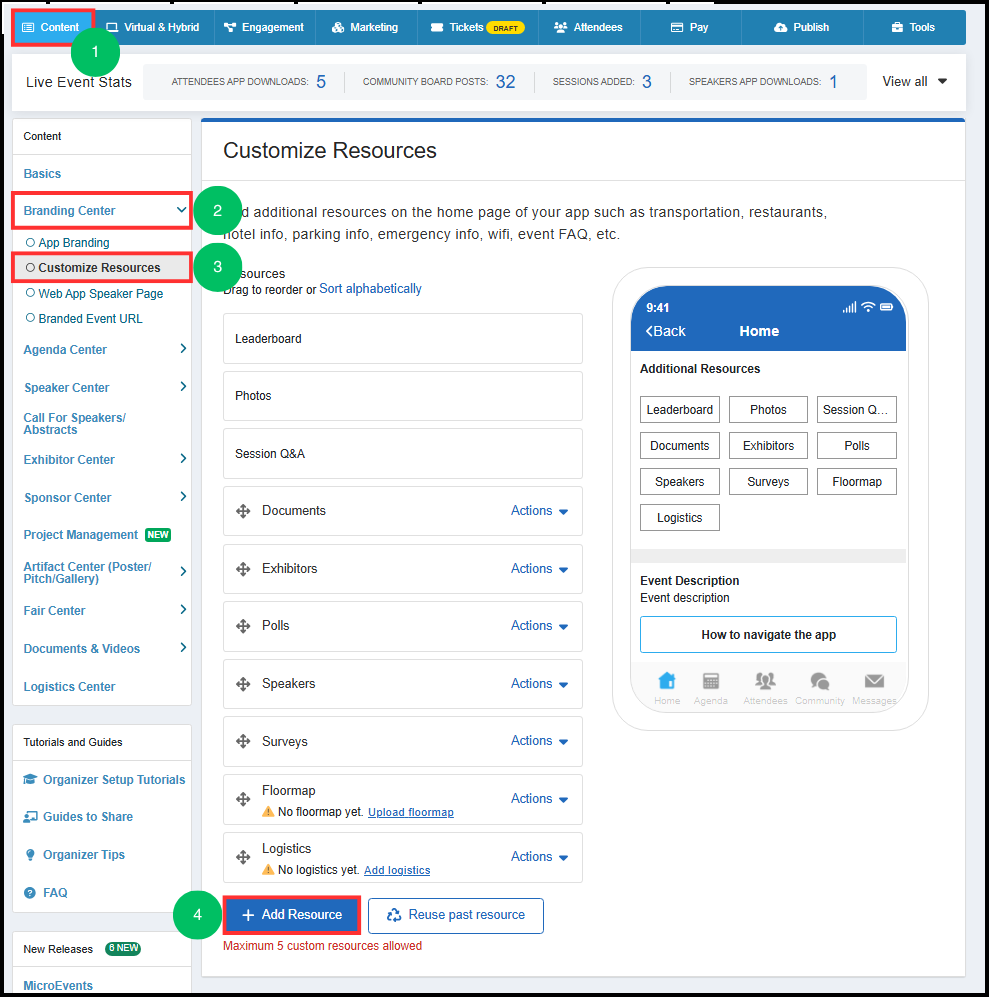Screen dimensions: 989x997
Task: Go to the Attendees tab
Action: point(588,27)
